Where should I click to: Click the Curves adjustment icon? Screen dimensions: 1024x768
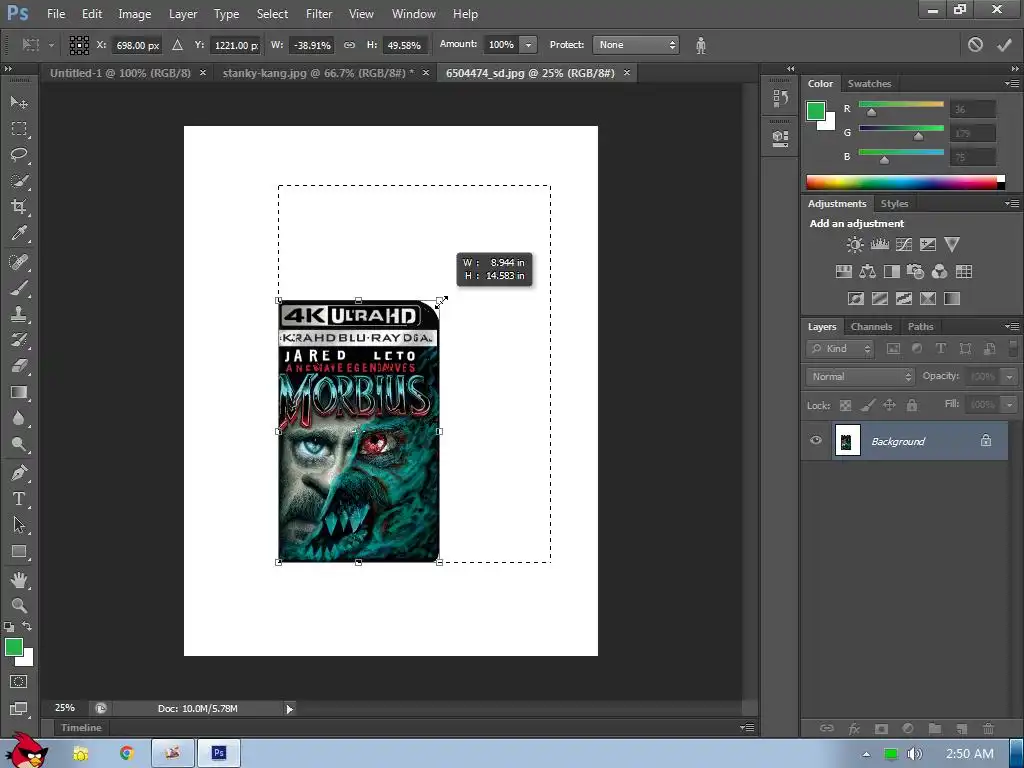(904, 245)
